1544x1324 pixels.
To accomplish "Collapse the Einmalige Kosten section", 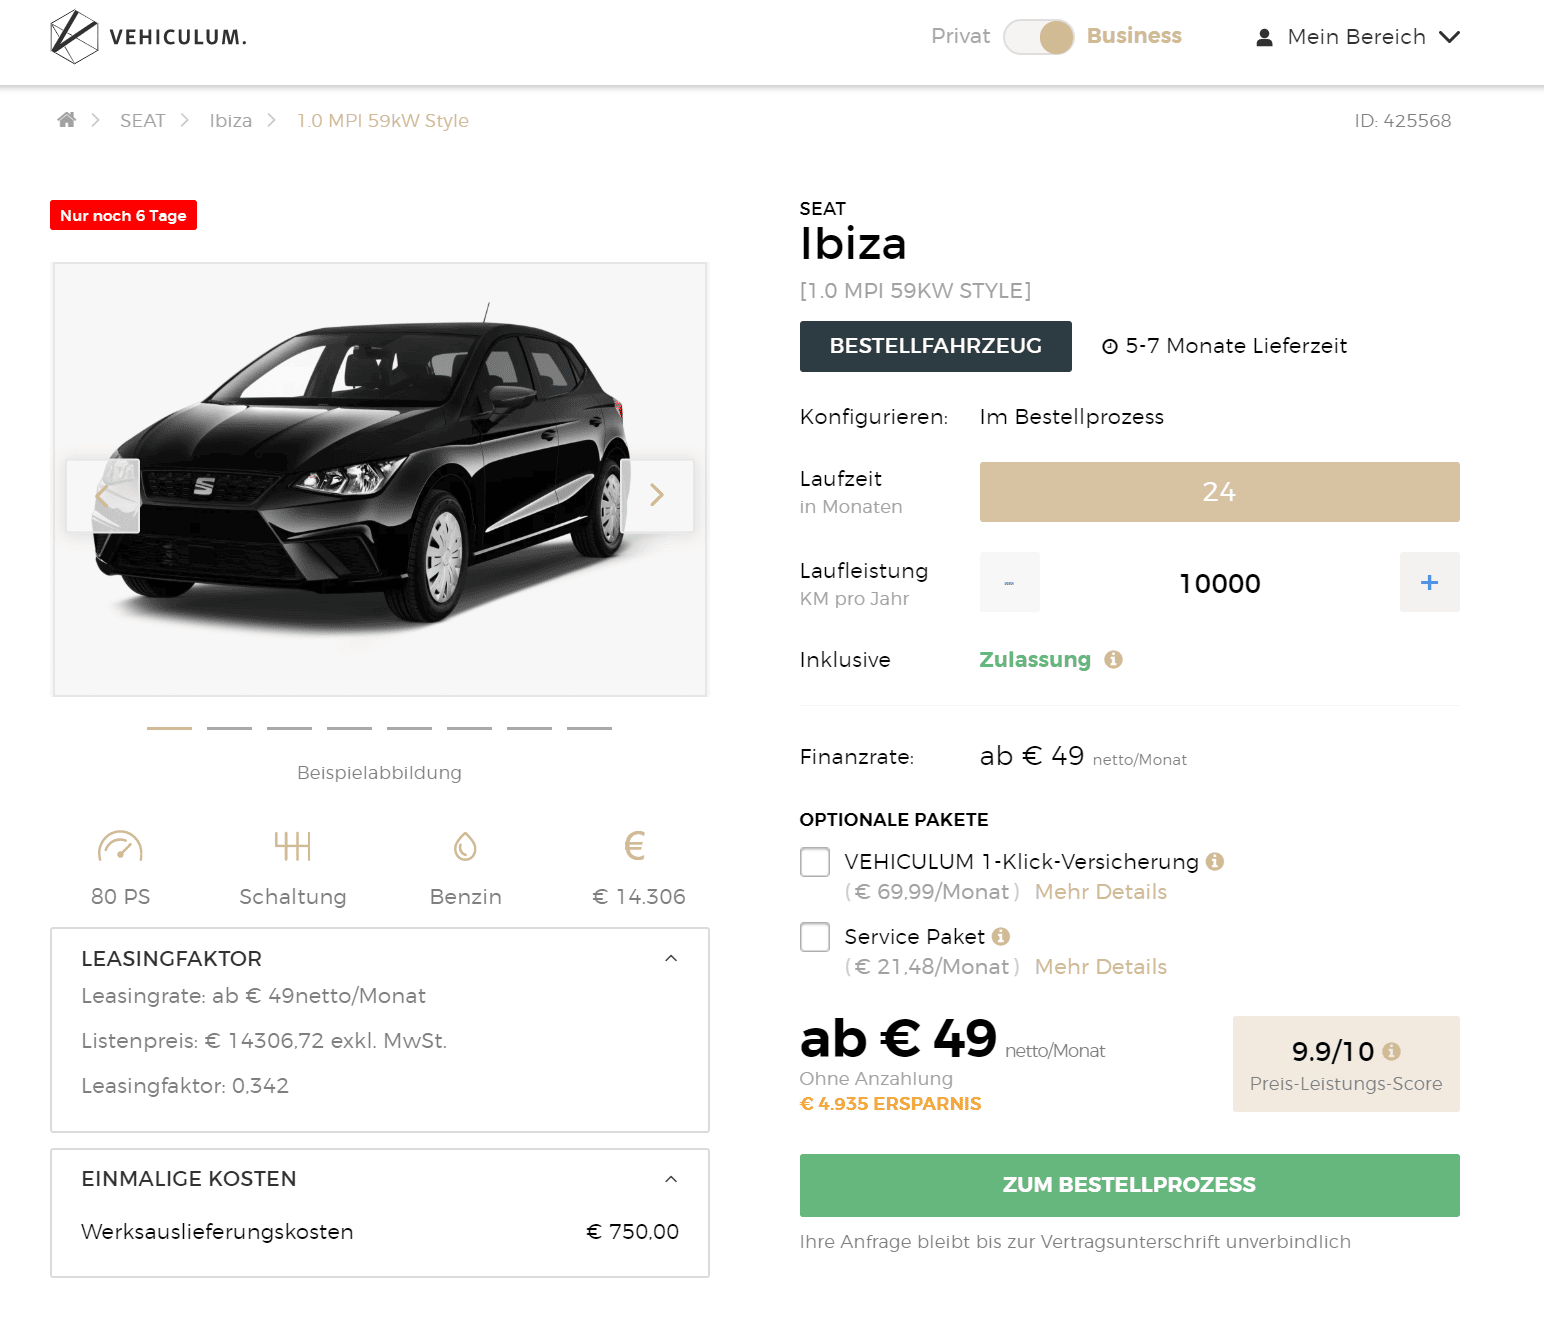I will coord(671,1179).
